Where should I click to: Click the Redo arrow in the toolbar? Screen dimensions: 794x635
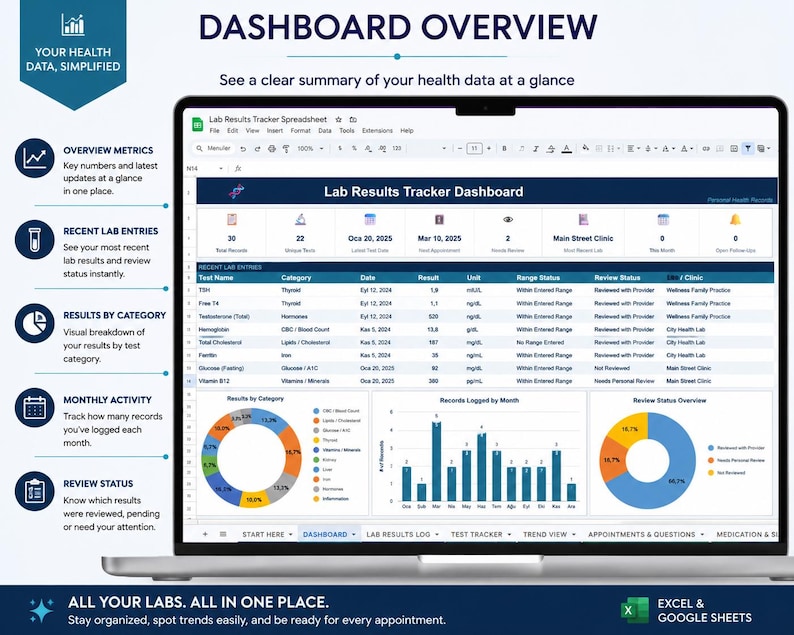257,149
